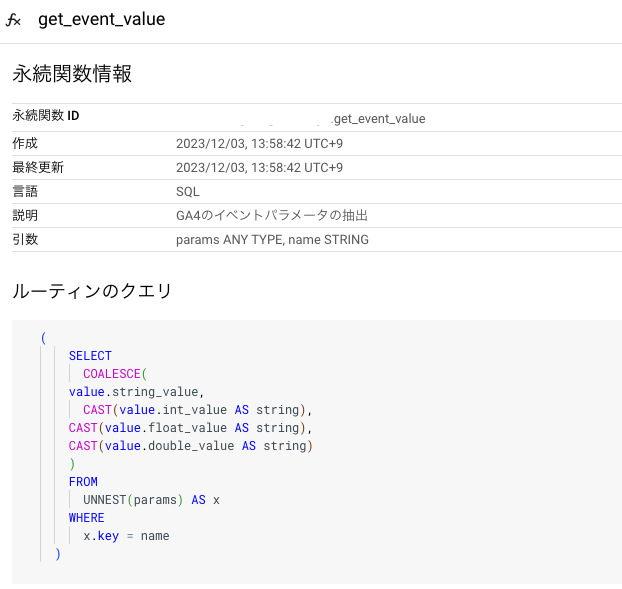The image size is (622, 589).
Task: Click the WHERE keyword in the query
Action: tap(86, 518)
